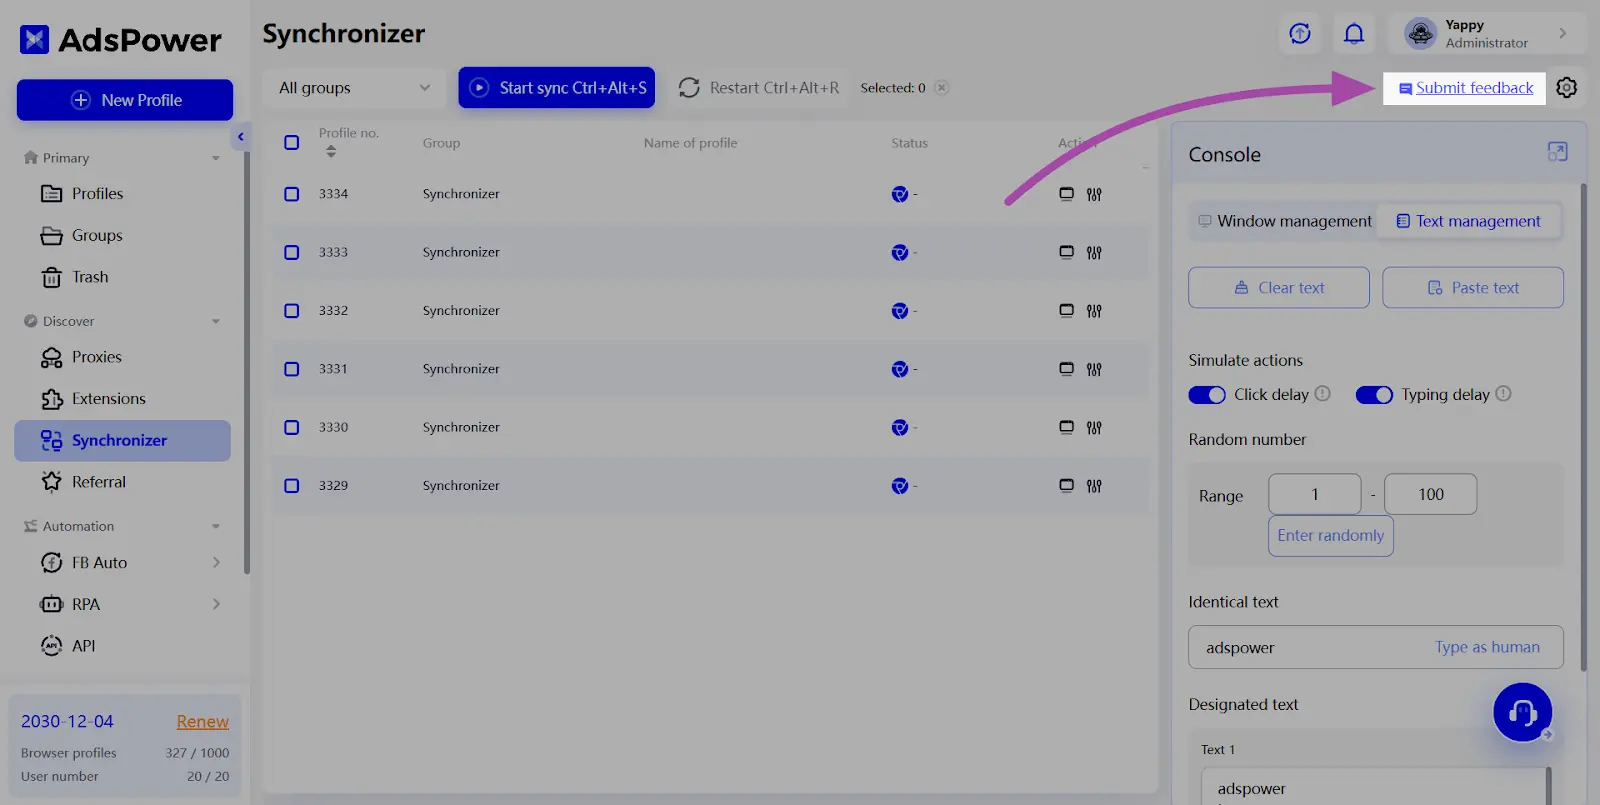Click the Renew link
Image resolution: width=1600 pixels, height=805 pixels.
pos(202,722)
